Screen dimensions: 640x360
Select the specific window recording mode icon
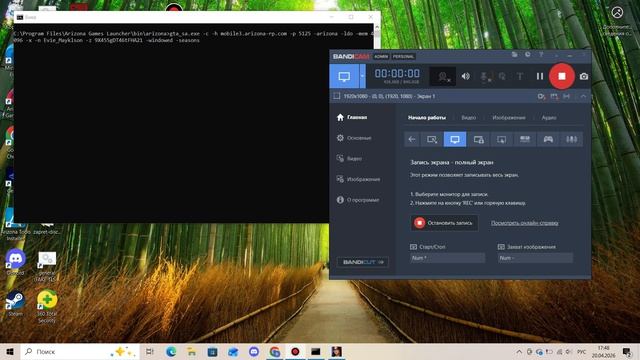coord(478,139)
